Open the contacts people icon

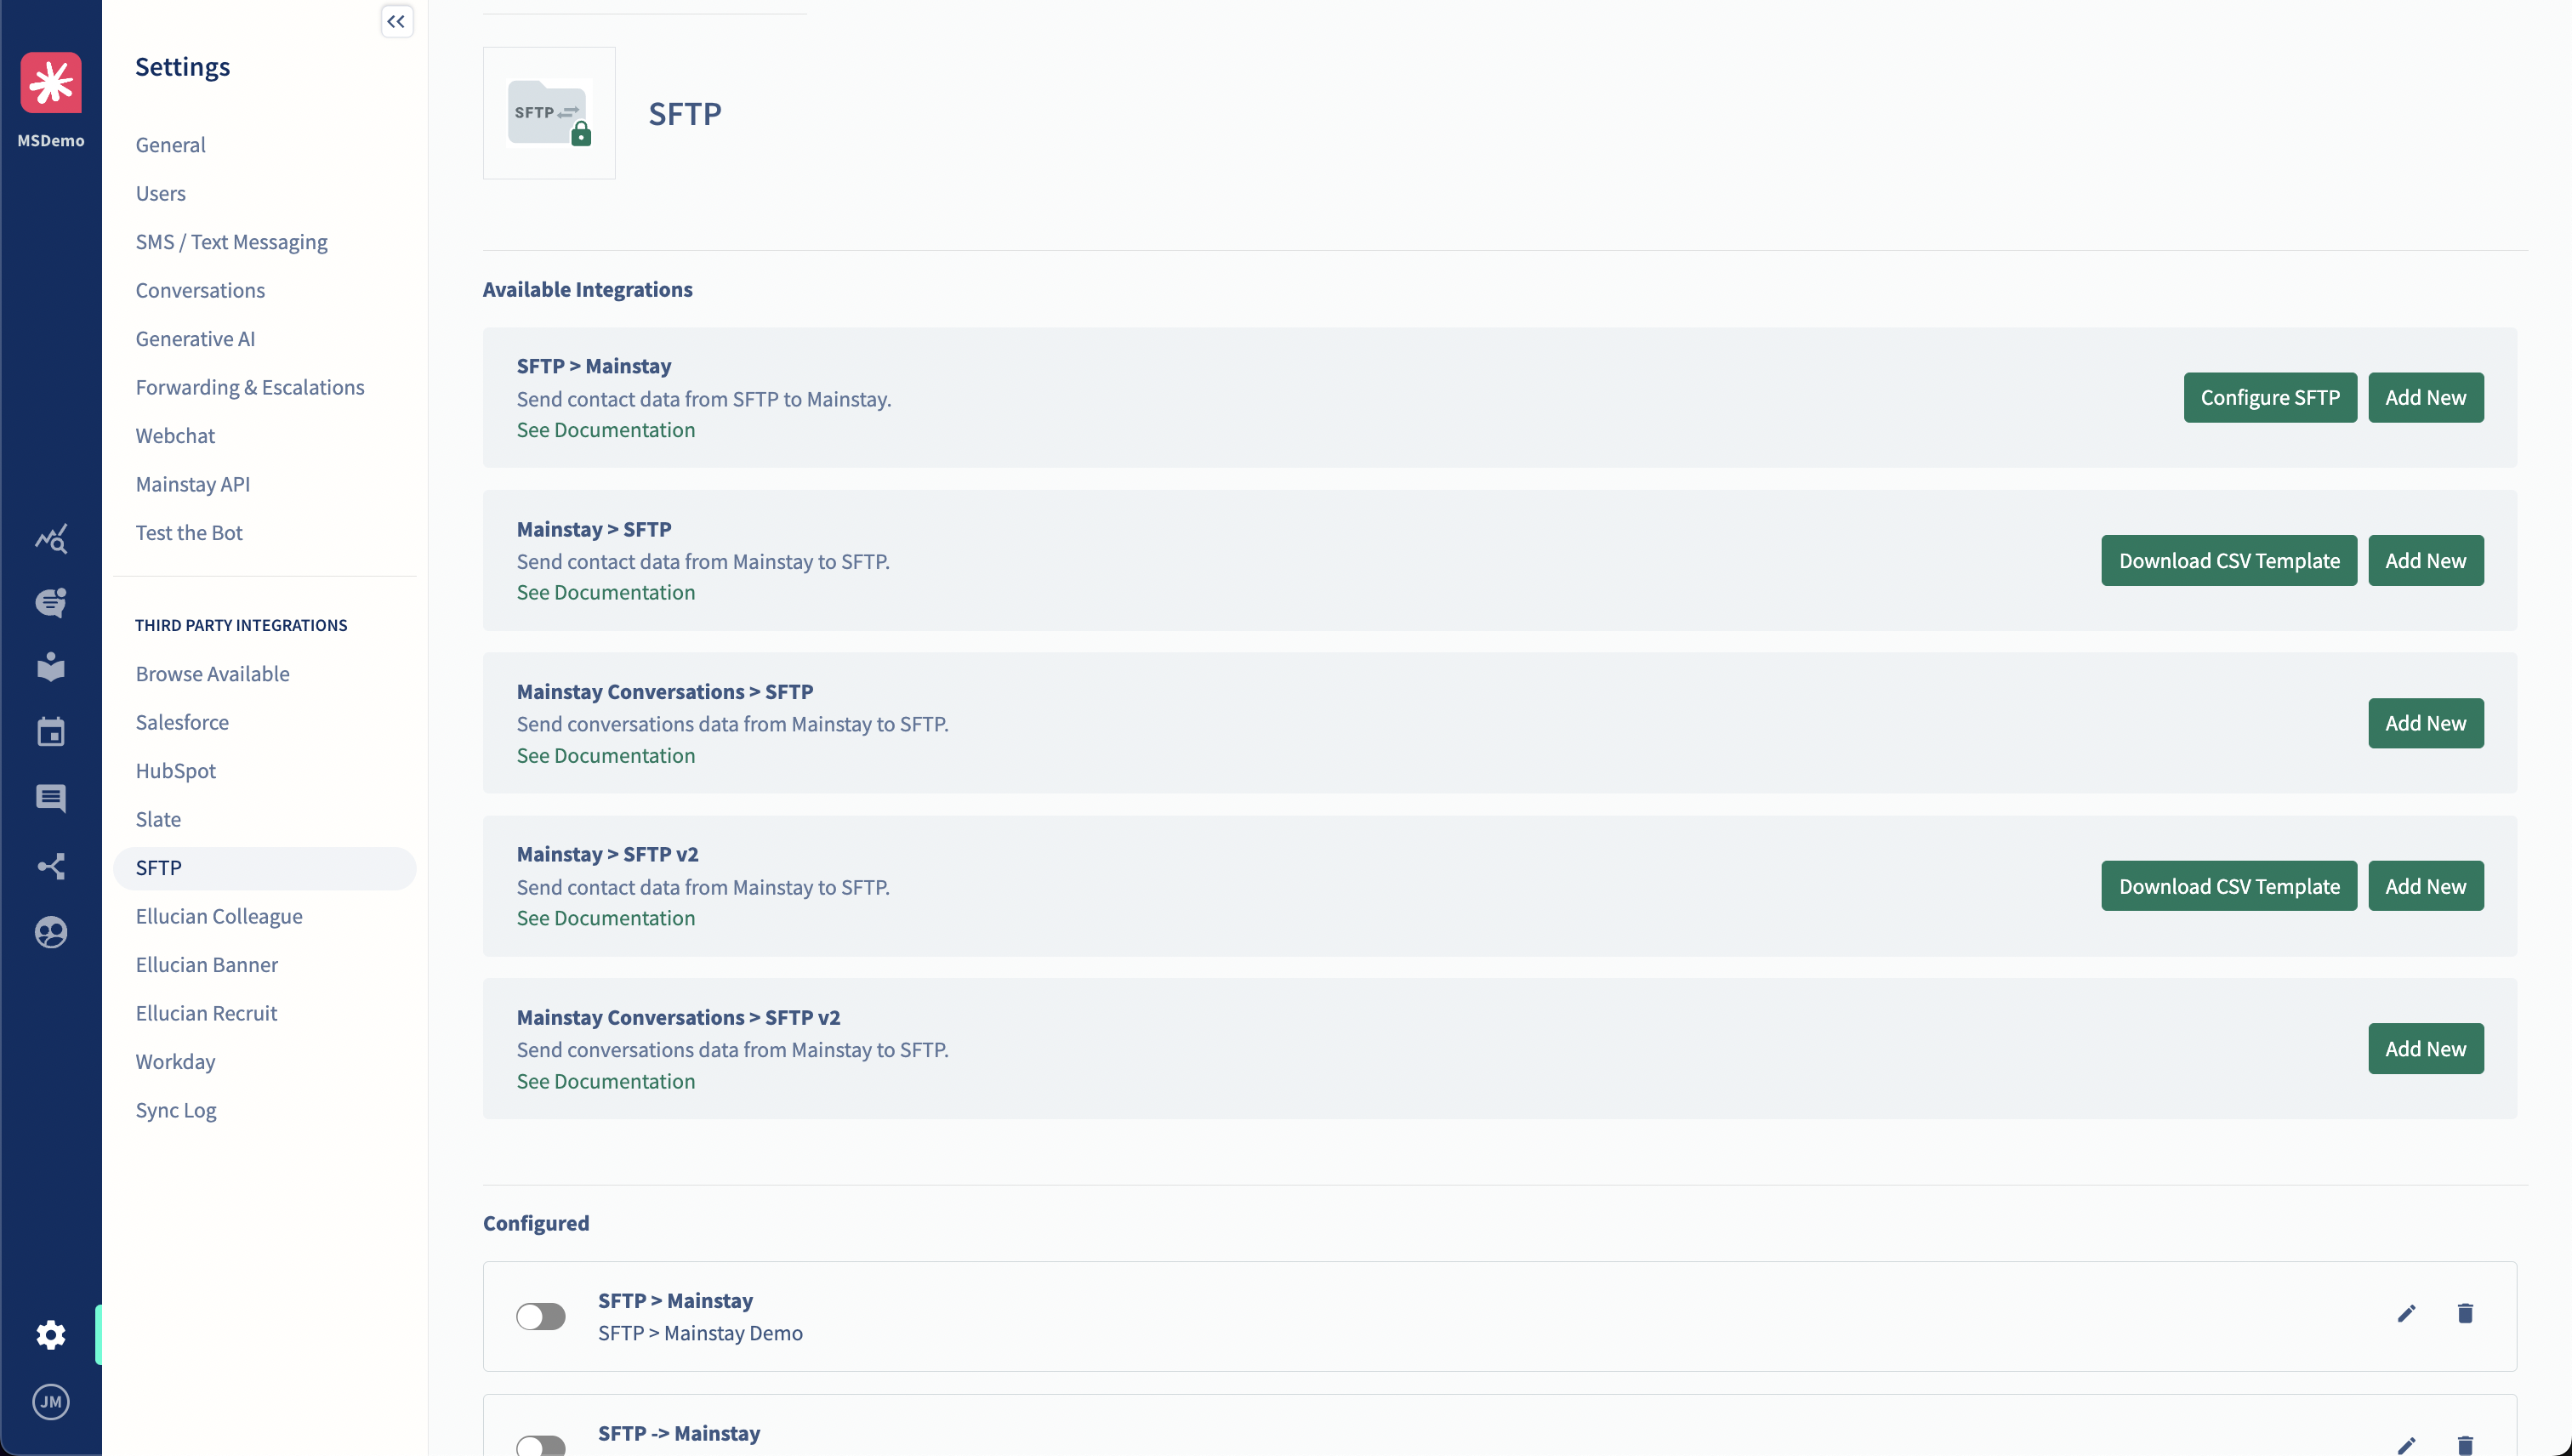coord(51,932)
